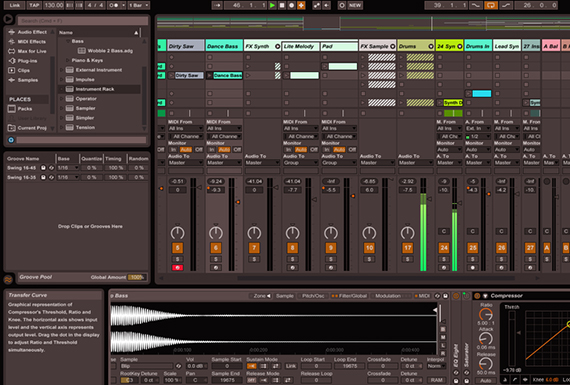The width and height of the screenshot is (570, 385).
Task: Click track 7 pan knob
Action: click(x=254, y=233)
